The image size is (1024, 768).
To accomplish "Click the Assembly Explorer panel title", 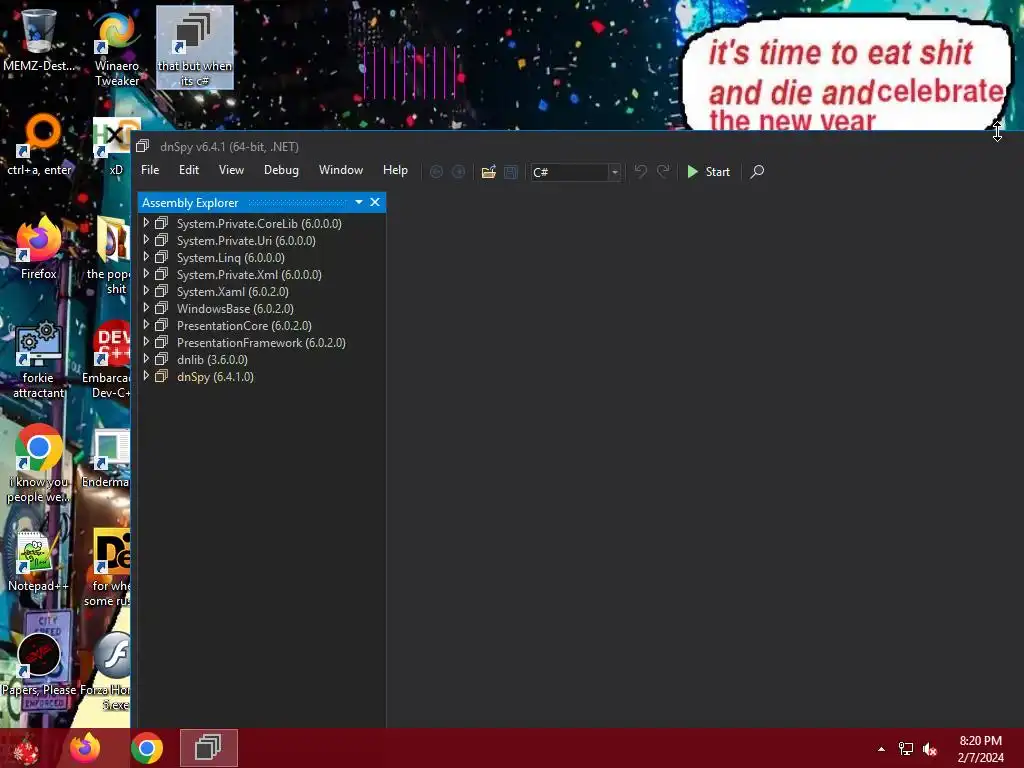I will (190, 202).
